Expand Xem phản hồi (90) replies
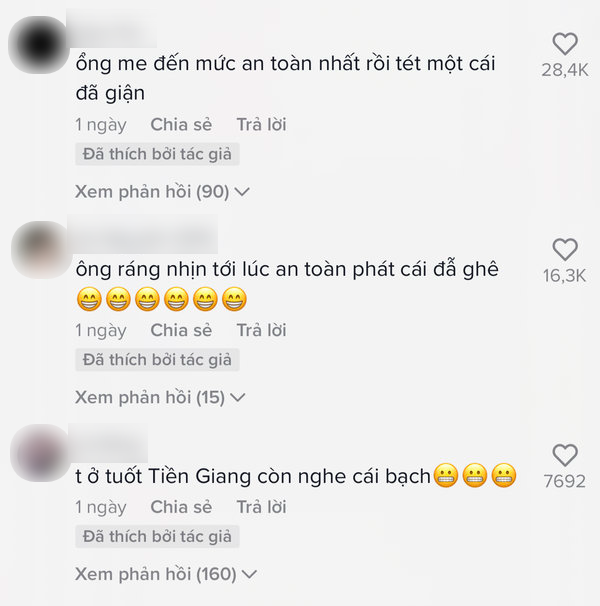The image size is (600, 606). click(x=162, y=192)
